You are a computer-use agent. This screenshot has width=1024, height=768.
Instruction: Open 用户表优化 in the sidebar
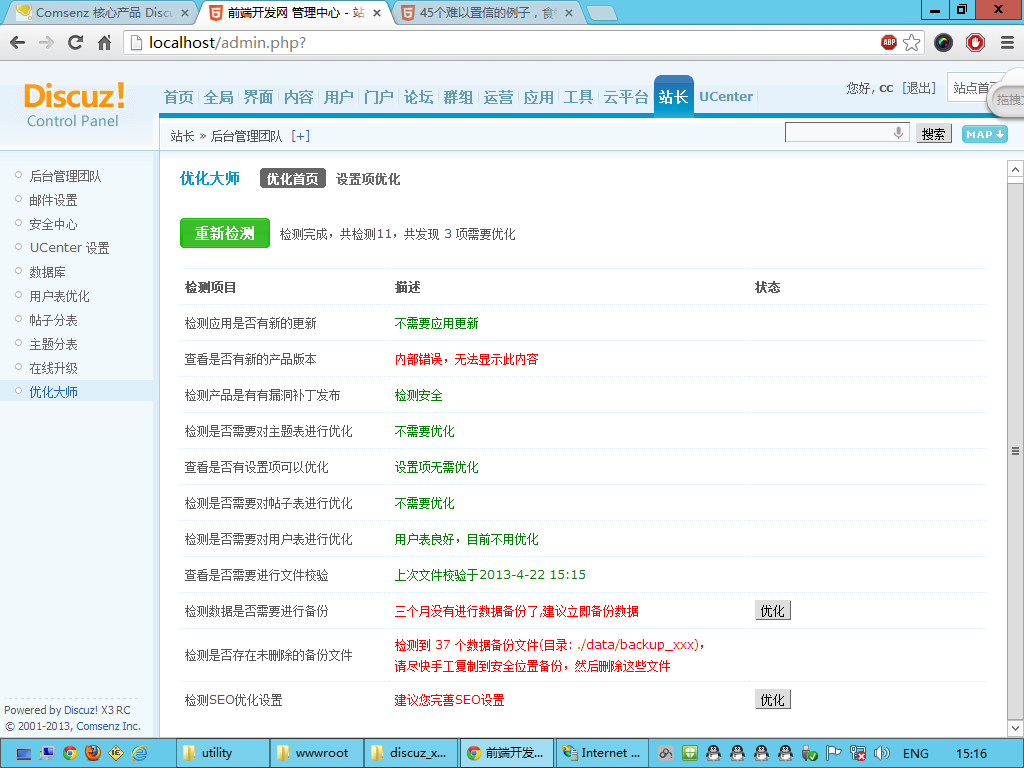59,296
